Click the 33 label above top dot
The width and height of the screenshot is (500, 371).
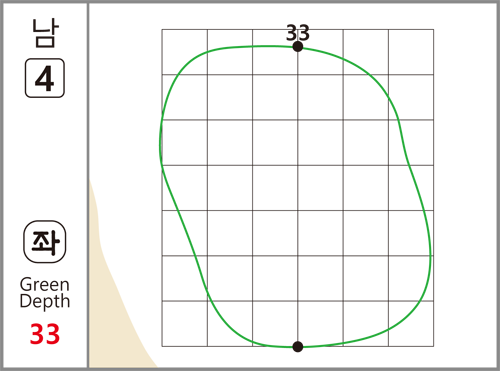(x=298, y=33)
